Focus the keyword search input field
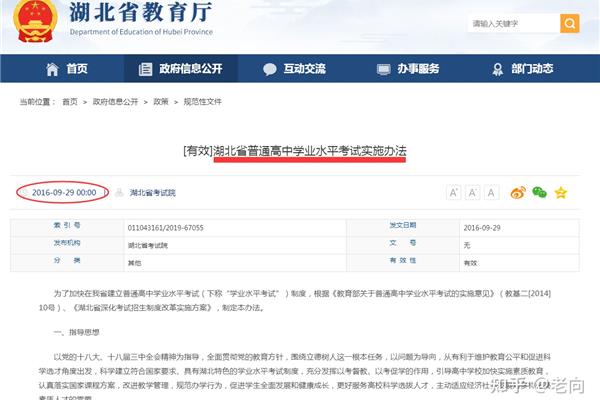The width and height of the screenshot is (600, 400). click(514, 23)
